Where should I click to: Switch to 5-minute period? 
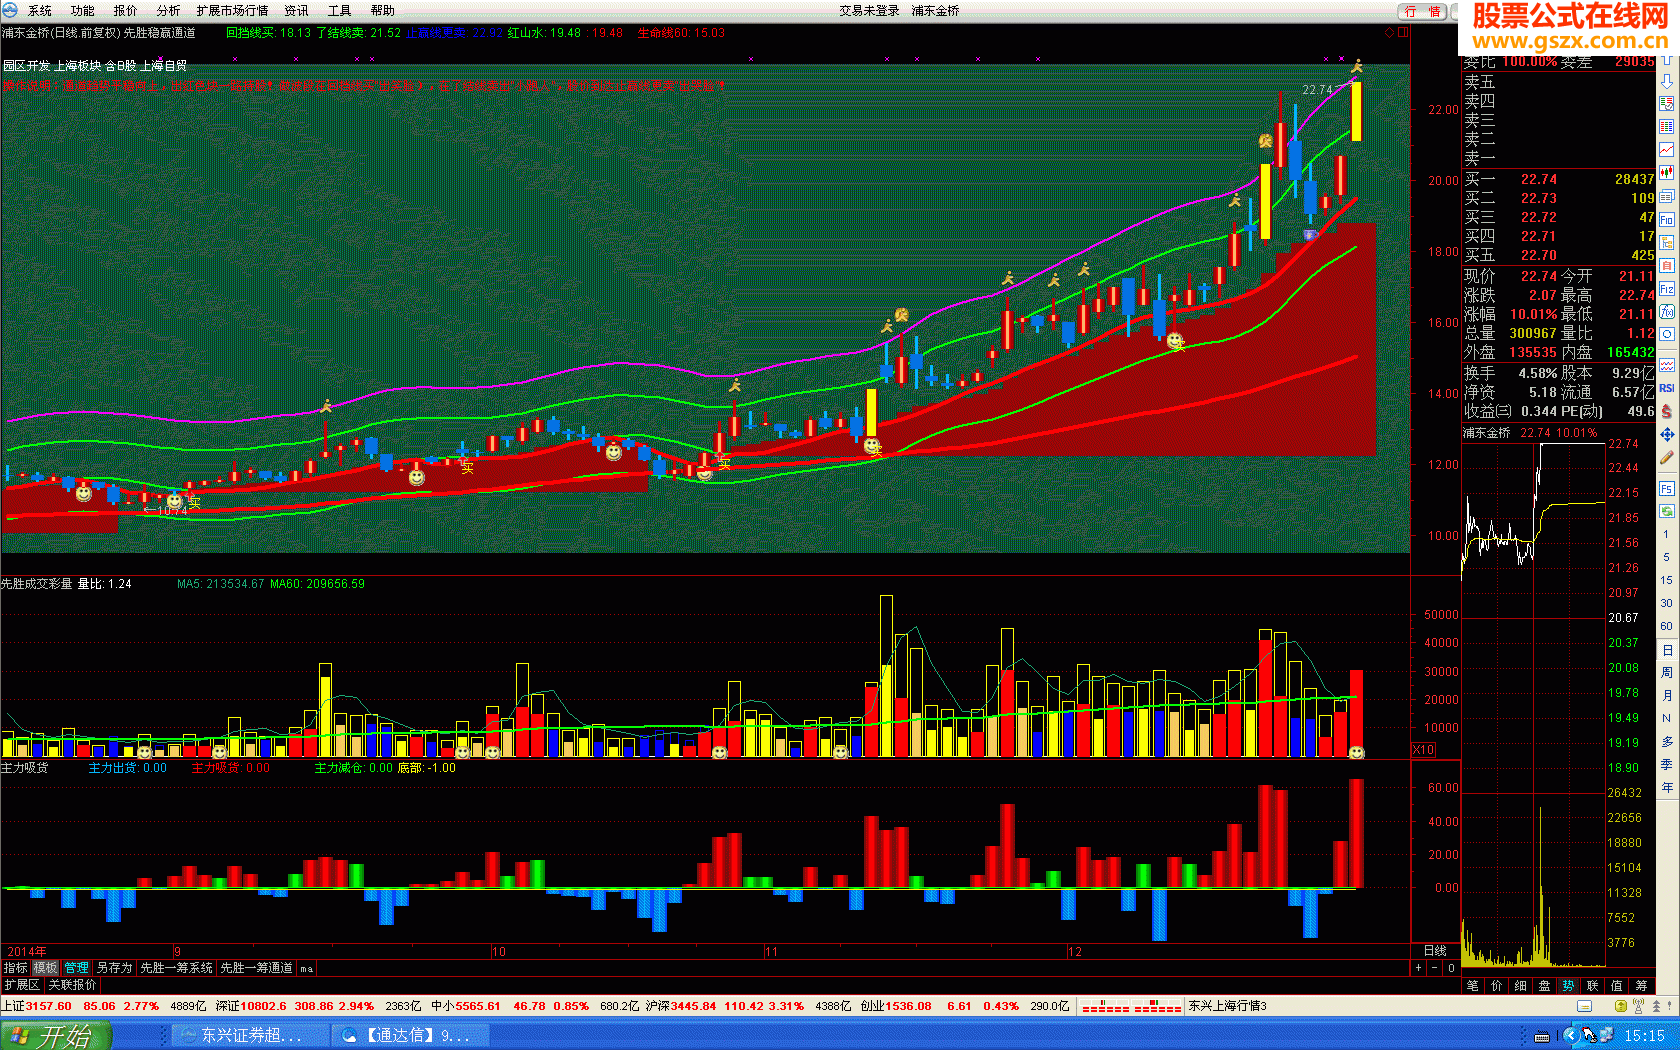[1667, 557]
